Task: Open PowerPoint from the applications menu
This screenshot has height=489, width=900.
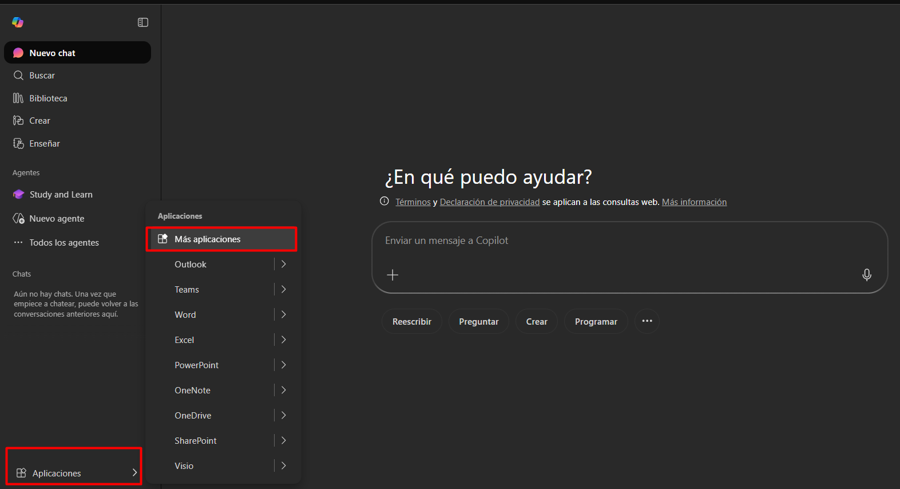Action: click(x=196, y=365)
